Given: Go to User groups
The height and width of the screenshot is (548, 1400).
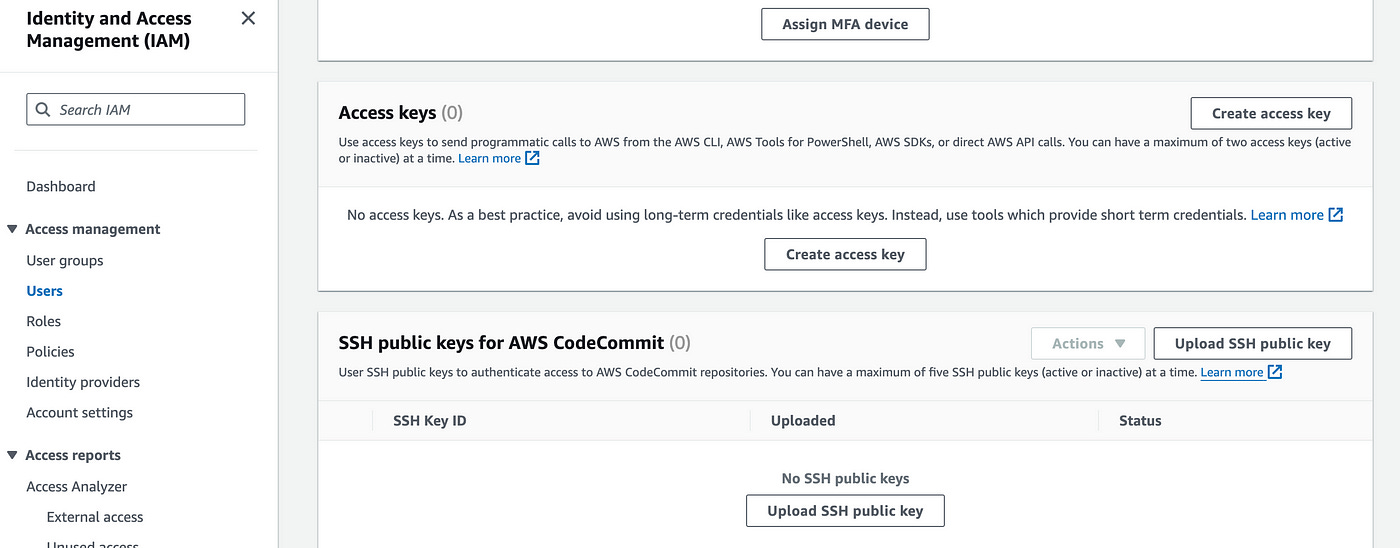Looking at the screenshot, I should point(65,260).
